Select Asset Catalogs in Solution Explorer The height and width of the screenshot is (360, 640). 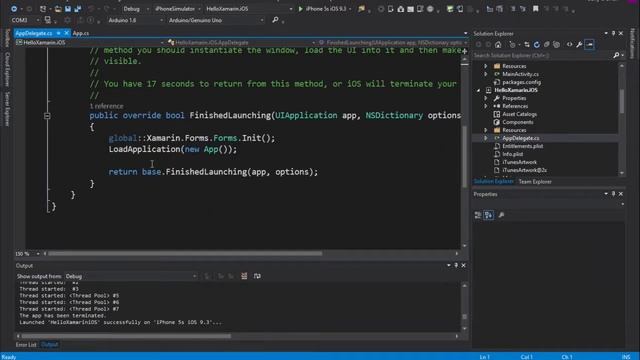click(519, 114)
